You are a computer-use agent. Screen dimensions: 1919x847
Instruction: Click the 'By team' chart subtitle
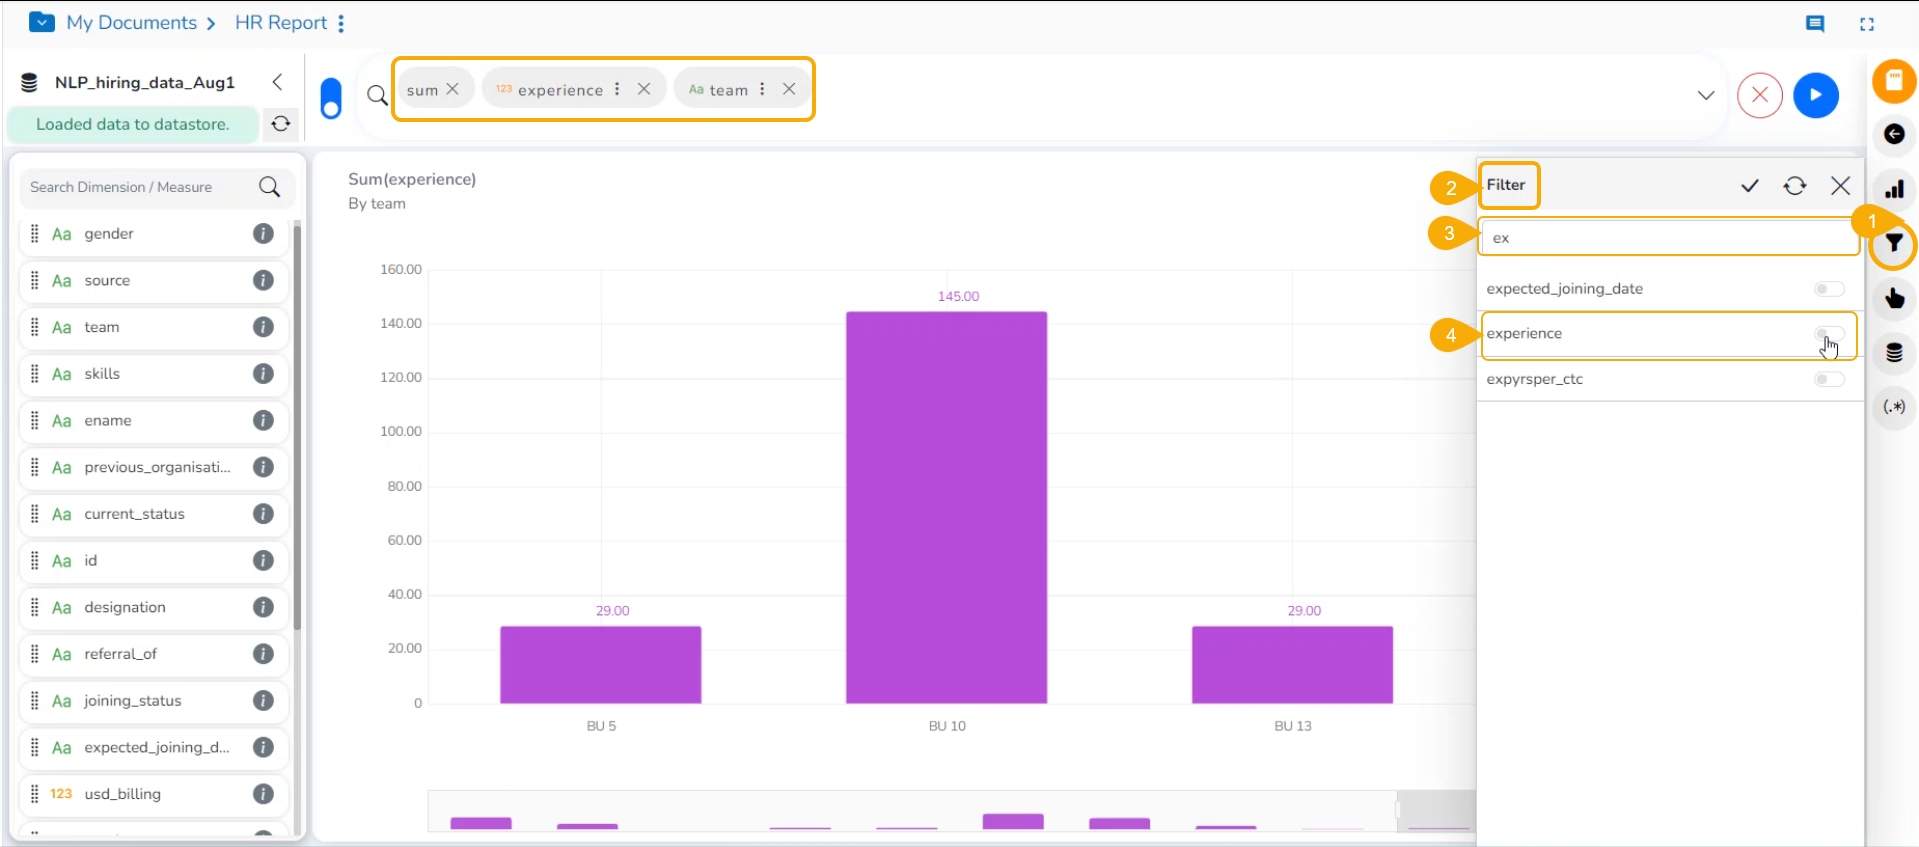pyautogui.click(x=377, y=204)
